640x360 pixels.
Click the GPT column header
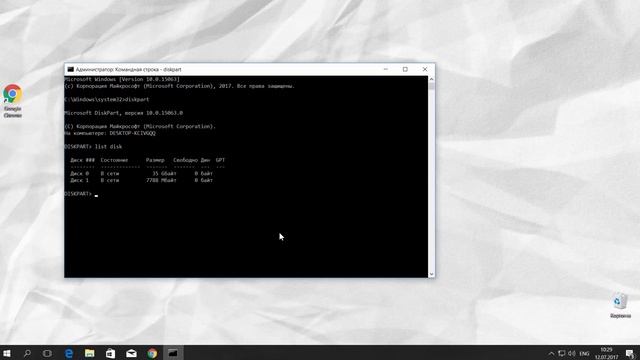tap(220, 160)
